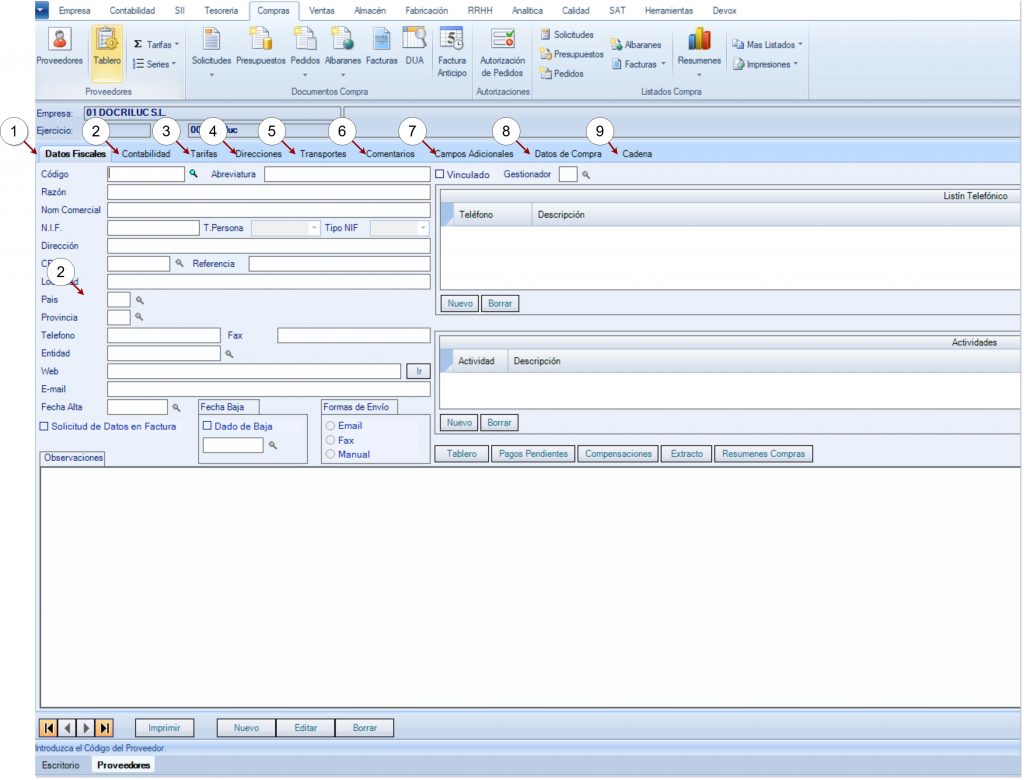Switch to the Escritorio tab at the bottom
Screen dimensions: 1024x780
coord(62,765)
